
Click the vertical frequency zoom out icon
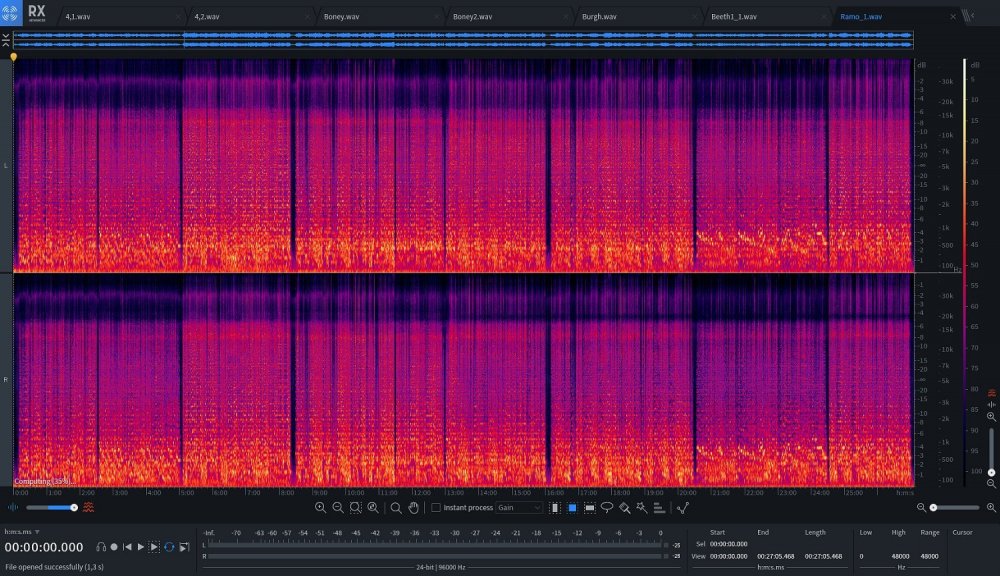coord(991,484)
